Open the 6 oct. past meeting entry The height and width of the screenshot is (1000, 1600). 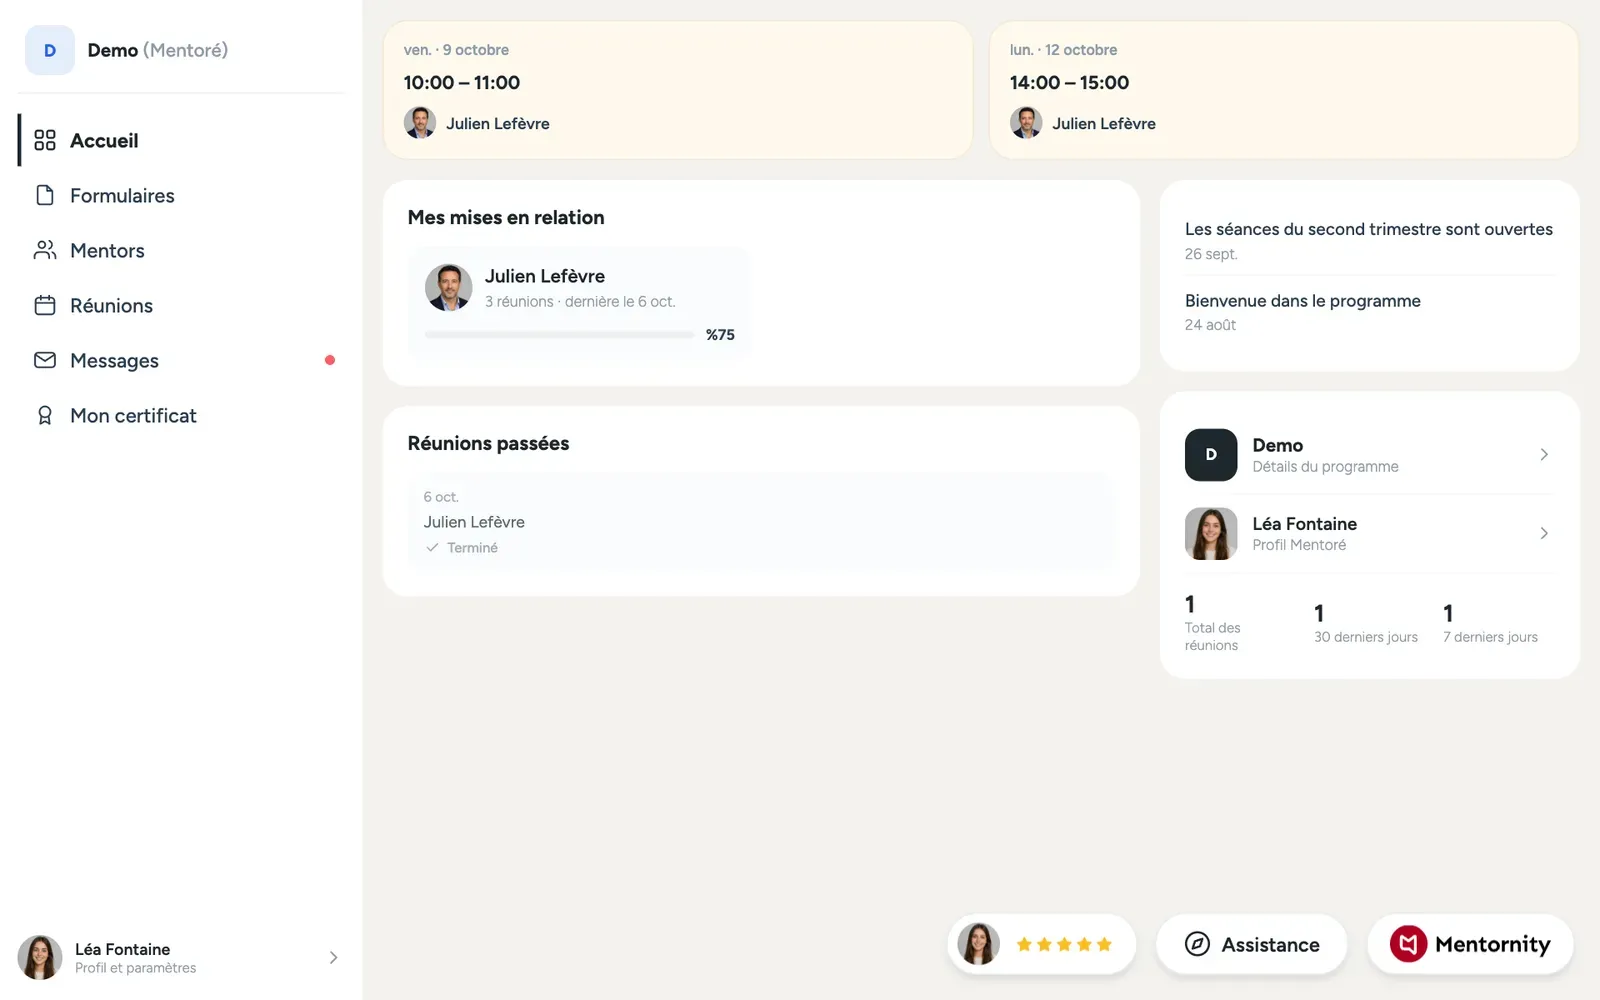[x=762, y=522]
